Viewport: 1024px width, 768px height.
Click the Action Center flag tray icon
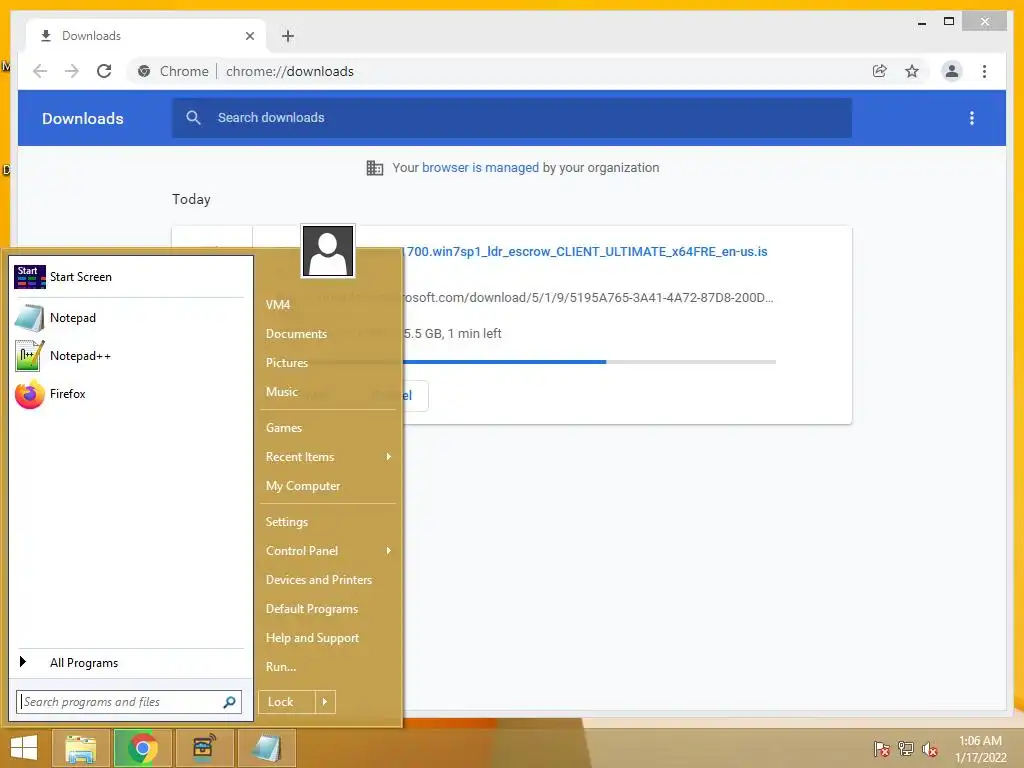[x=881, y=748]
